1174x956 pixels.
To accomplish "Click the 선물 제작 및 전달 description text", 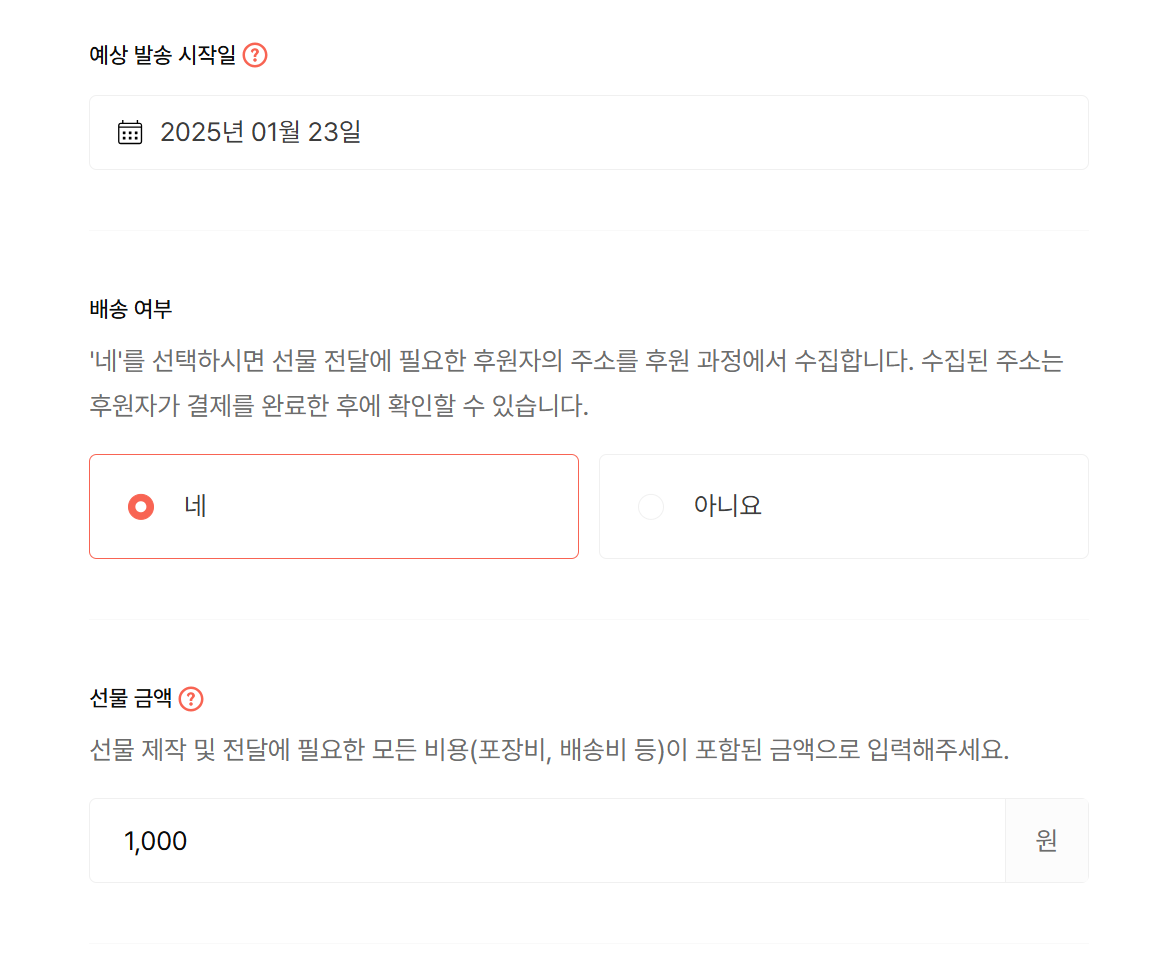I will coord(549,750).
